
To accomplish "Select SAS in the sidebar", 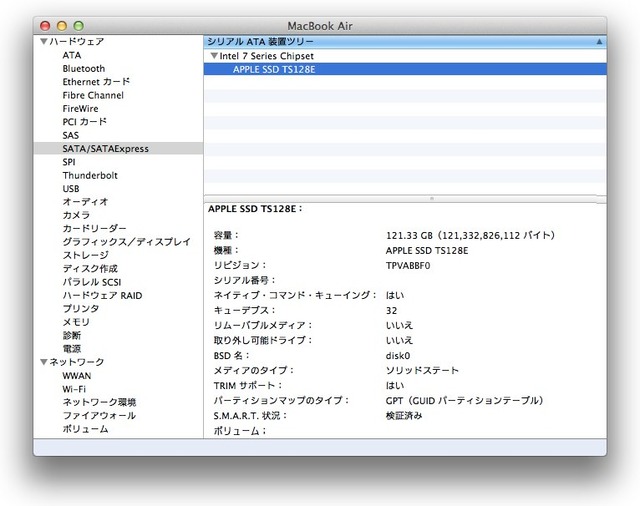I will [x=71, y=135].
